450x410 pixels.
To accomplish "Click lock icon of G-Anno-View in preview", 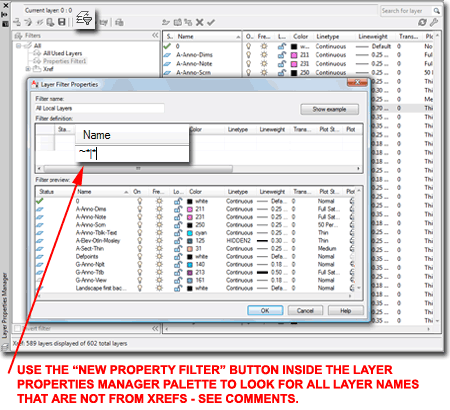I will click(178, 280).
